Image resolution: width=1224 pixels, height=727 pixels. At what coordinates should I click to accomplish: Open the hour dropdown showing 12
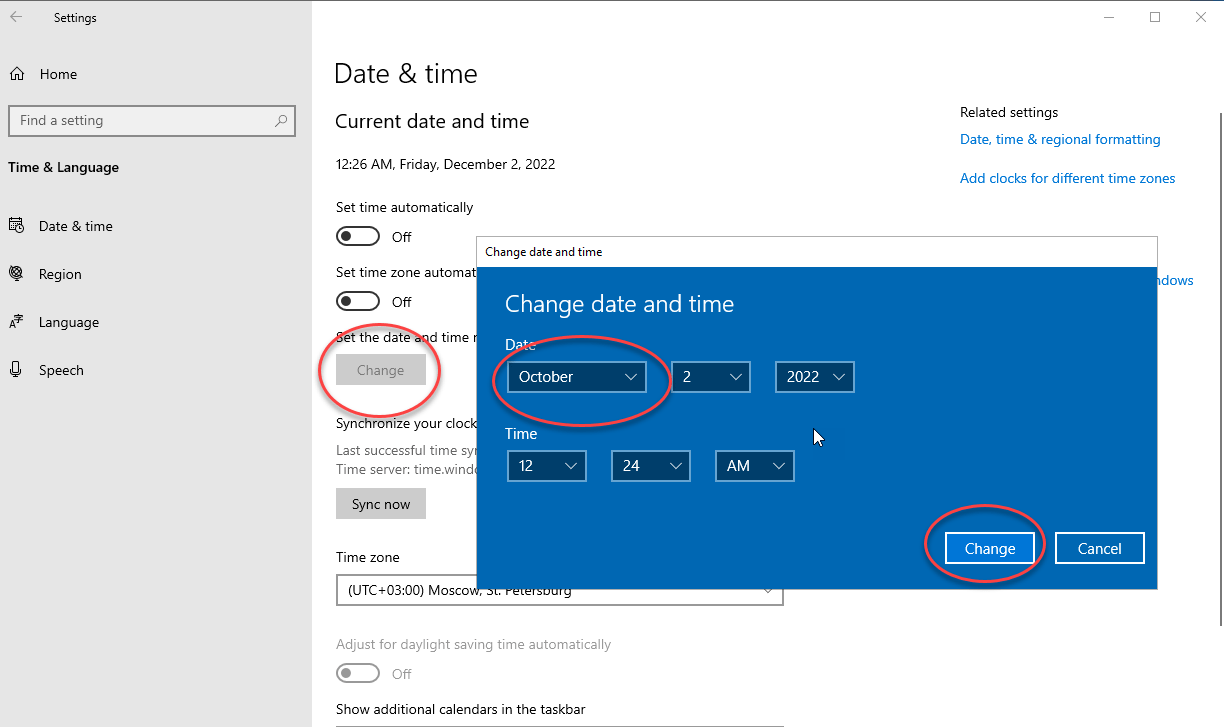pos(547,466)
